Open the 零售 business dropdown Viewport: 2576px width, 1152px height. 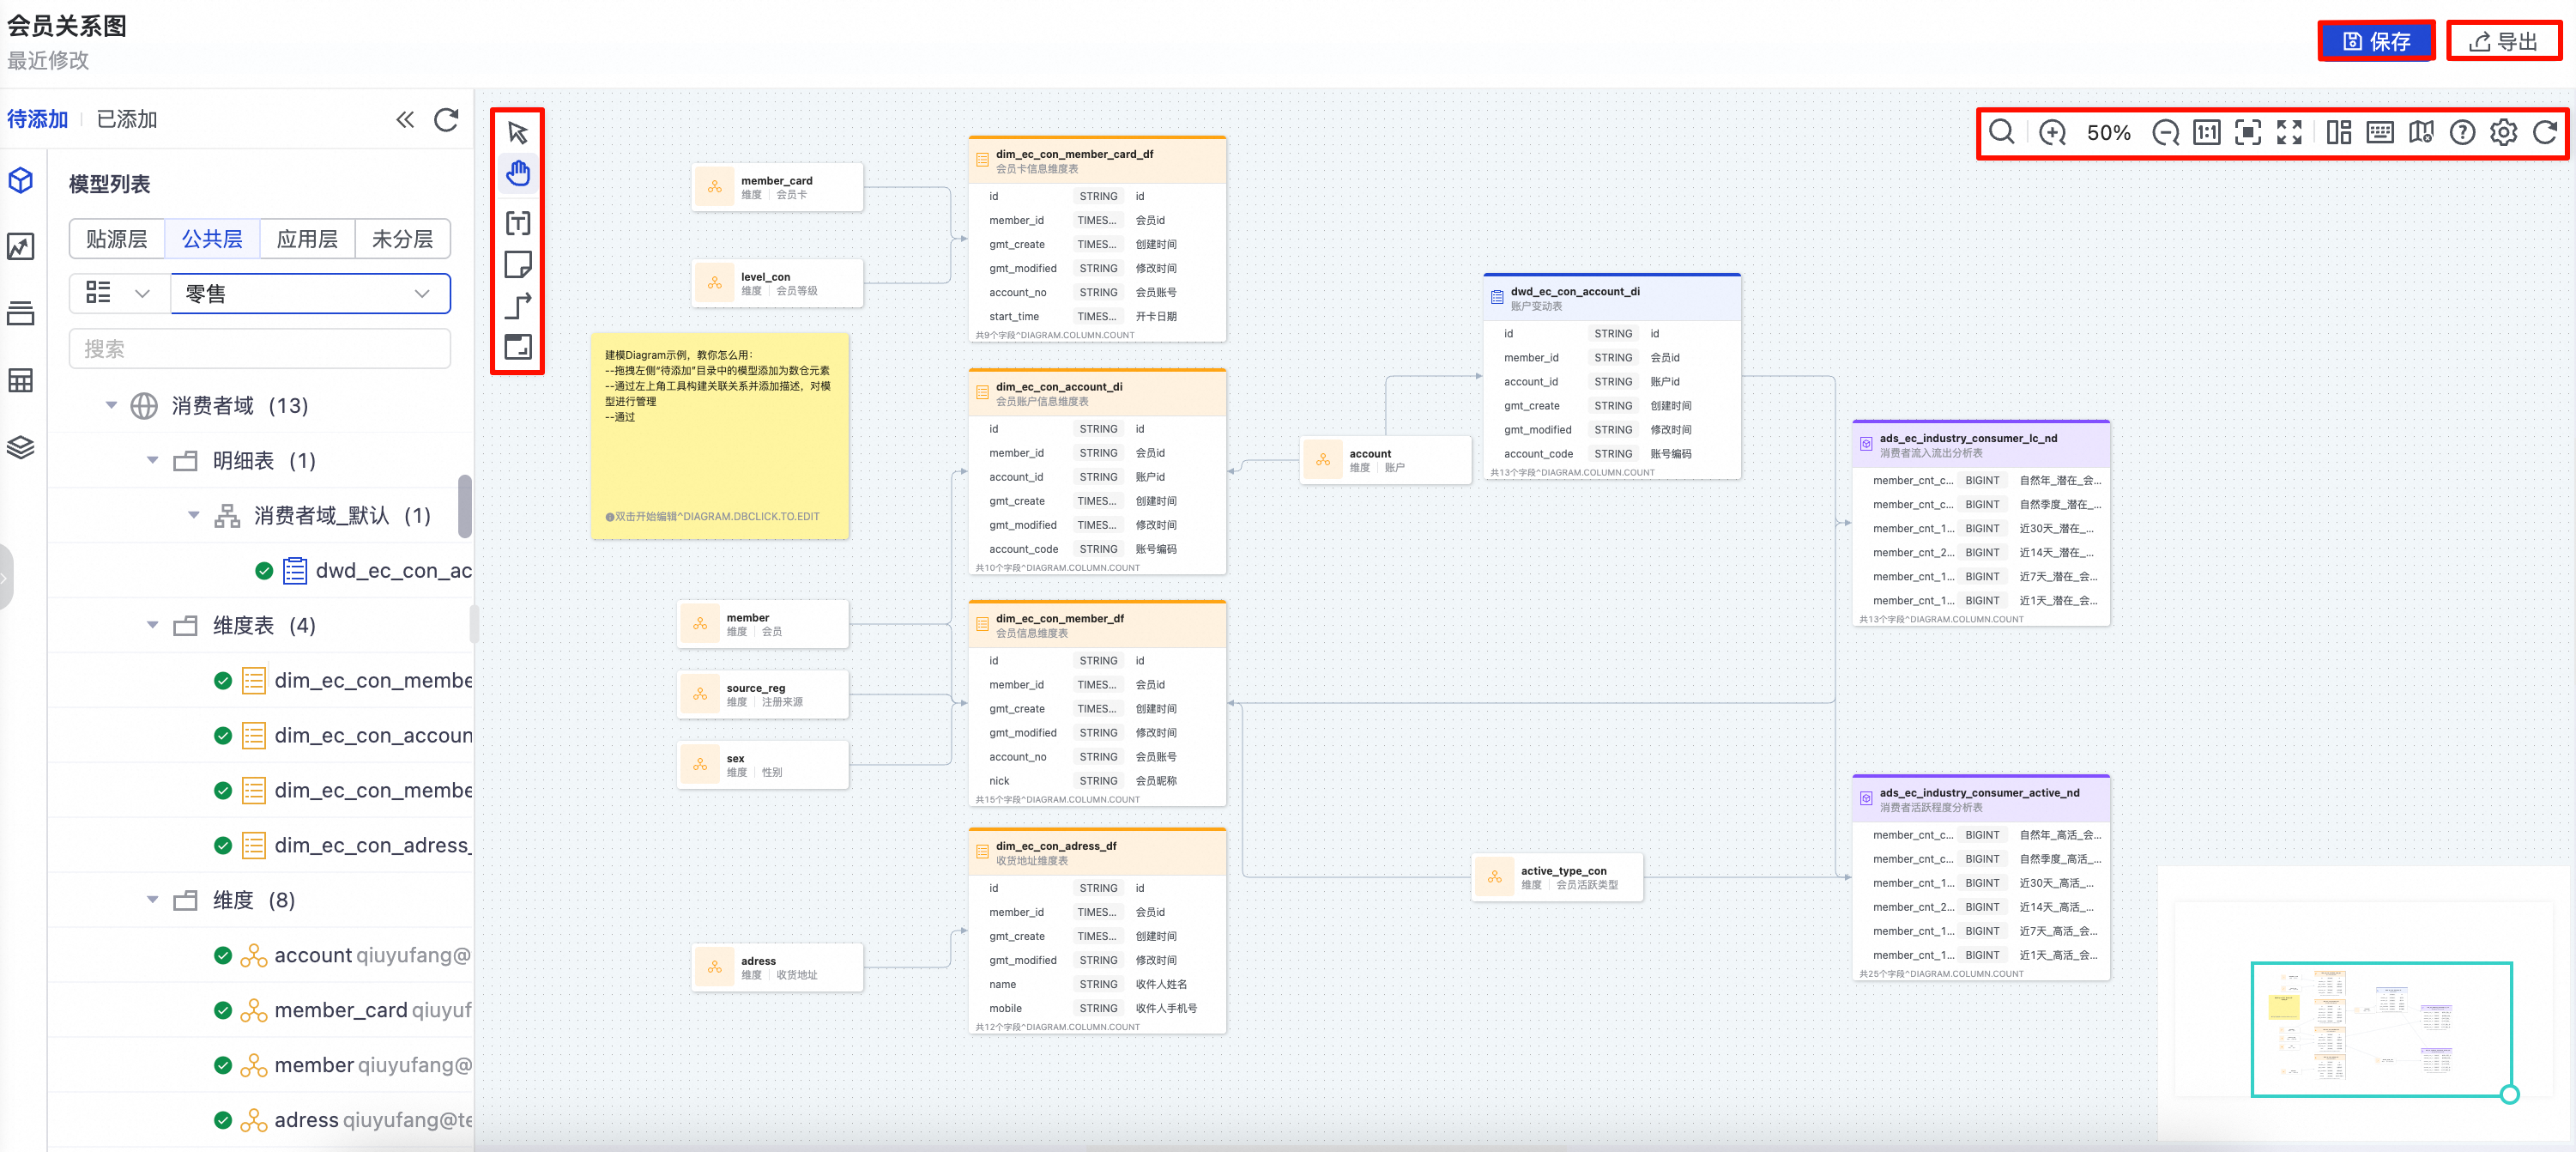click(x=310, y=294)
